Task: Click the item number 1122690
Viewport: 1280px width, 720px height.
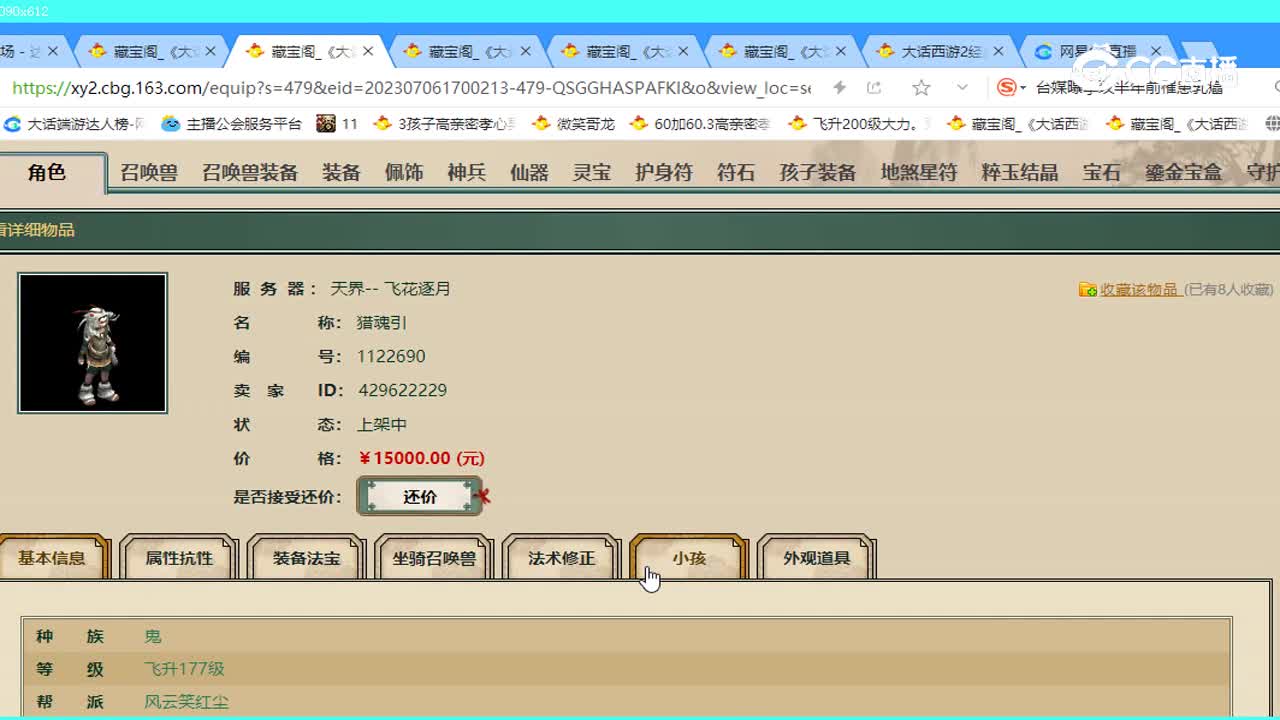Action: (391, 356)
